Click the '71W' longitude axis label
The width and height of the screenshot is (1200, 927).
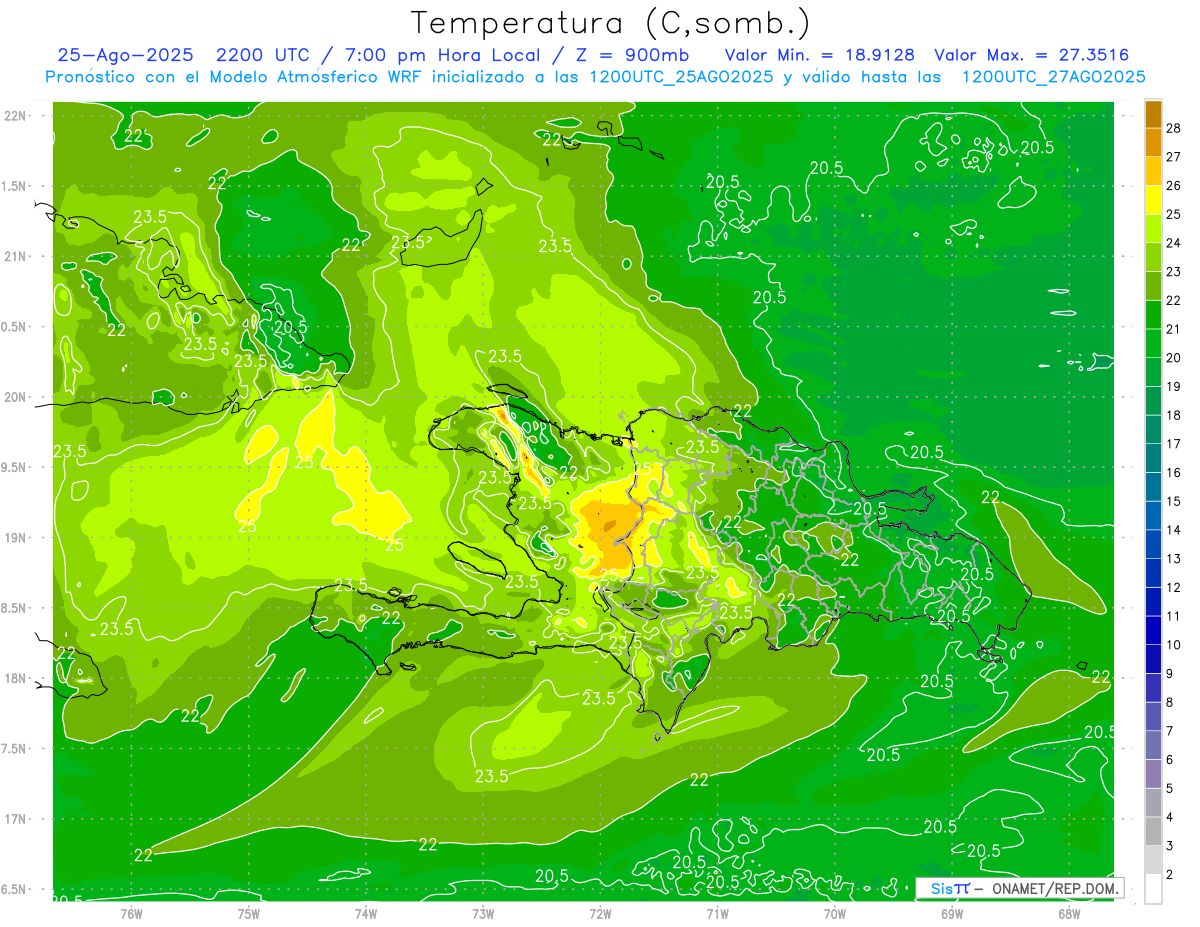pyautogui.click(x=717, y=914)
